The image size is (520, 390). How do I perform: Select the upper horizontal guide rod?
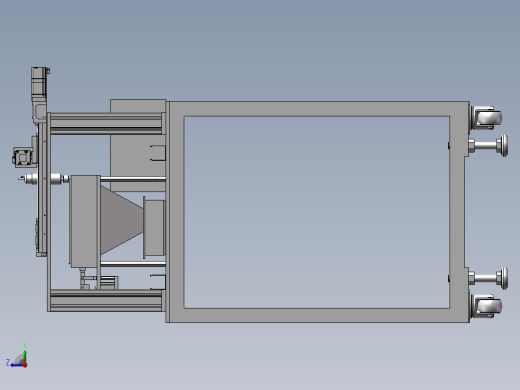[x=133, y=179]
